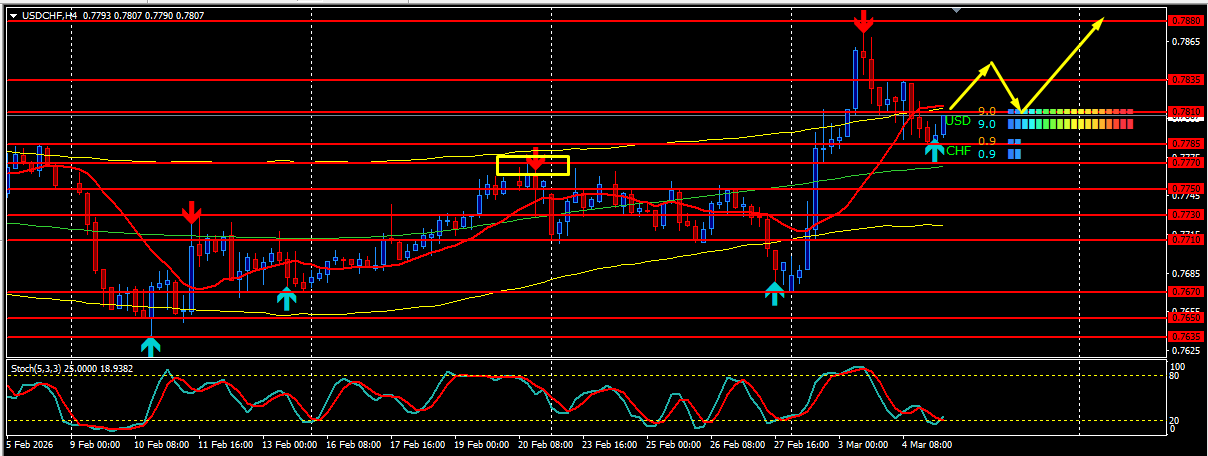This screenshot has width=1208, height=456.
Task: Select the 0.7635 red price level label
Action: point(1185,337)
